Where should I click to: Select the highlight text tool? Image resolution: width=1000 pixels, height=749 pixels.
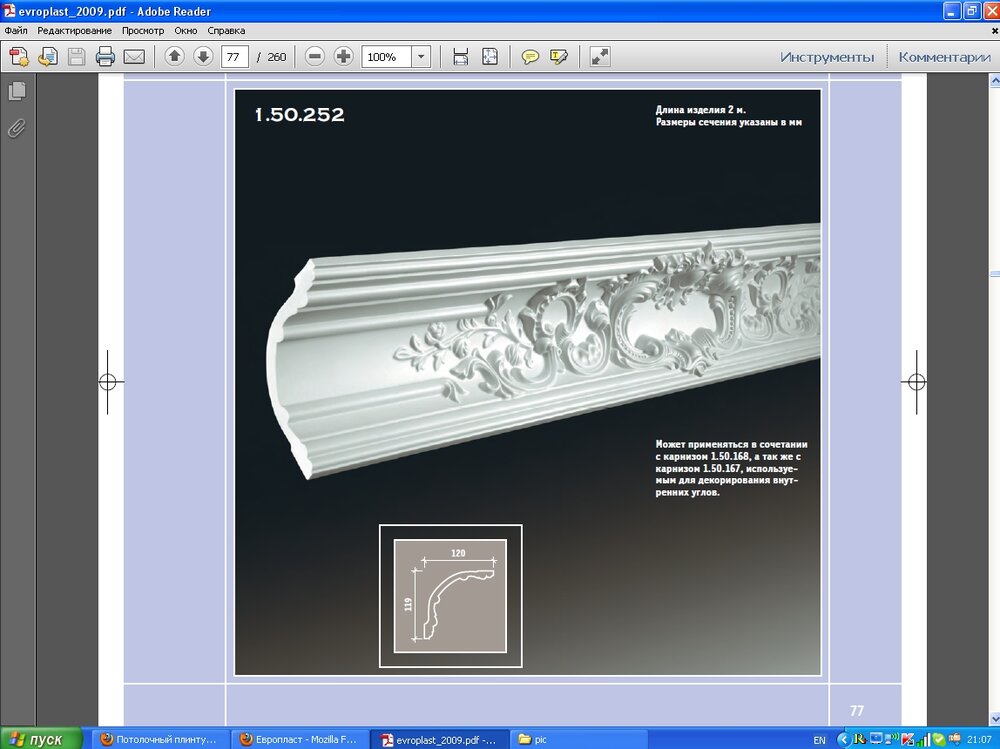(x=559, y=57)
